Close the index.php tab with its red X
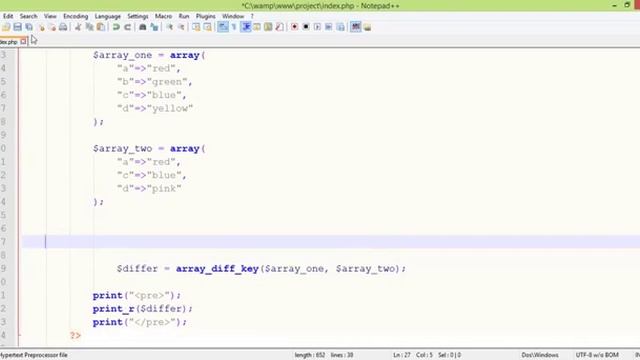 (x=23, y=42)
